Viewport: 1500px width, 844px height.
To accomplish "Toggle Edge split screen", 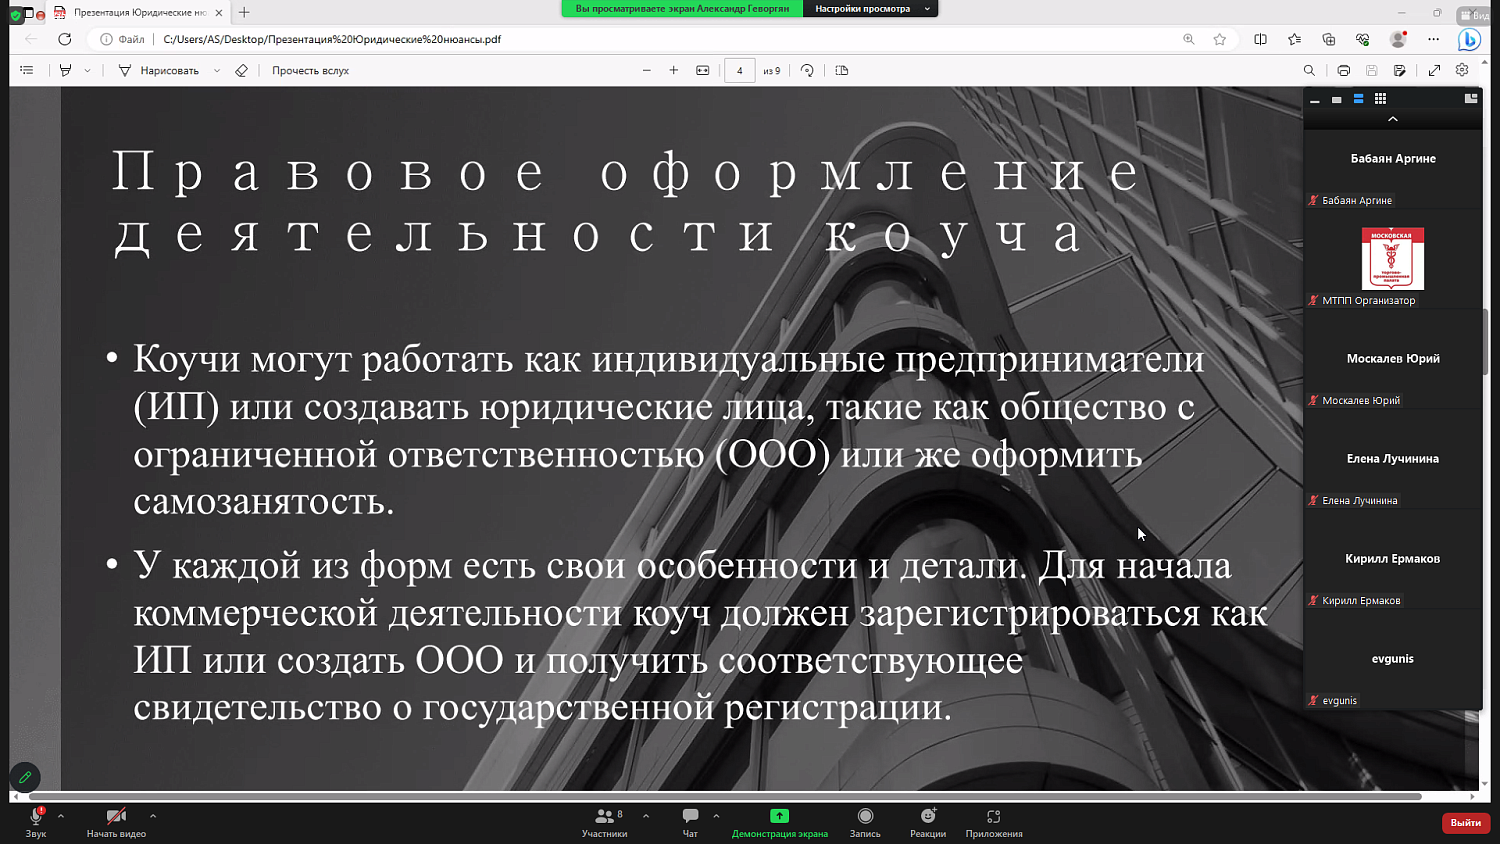I will click(1260, 39).
